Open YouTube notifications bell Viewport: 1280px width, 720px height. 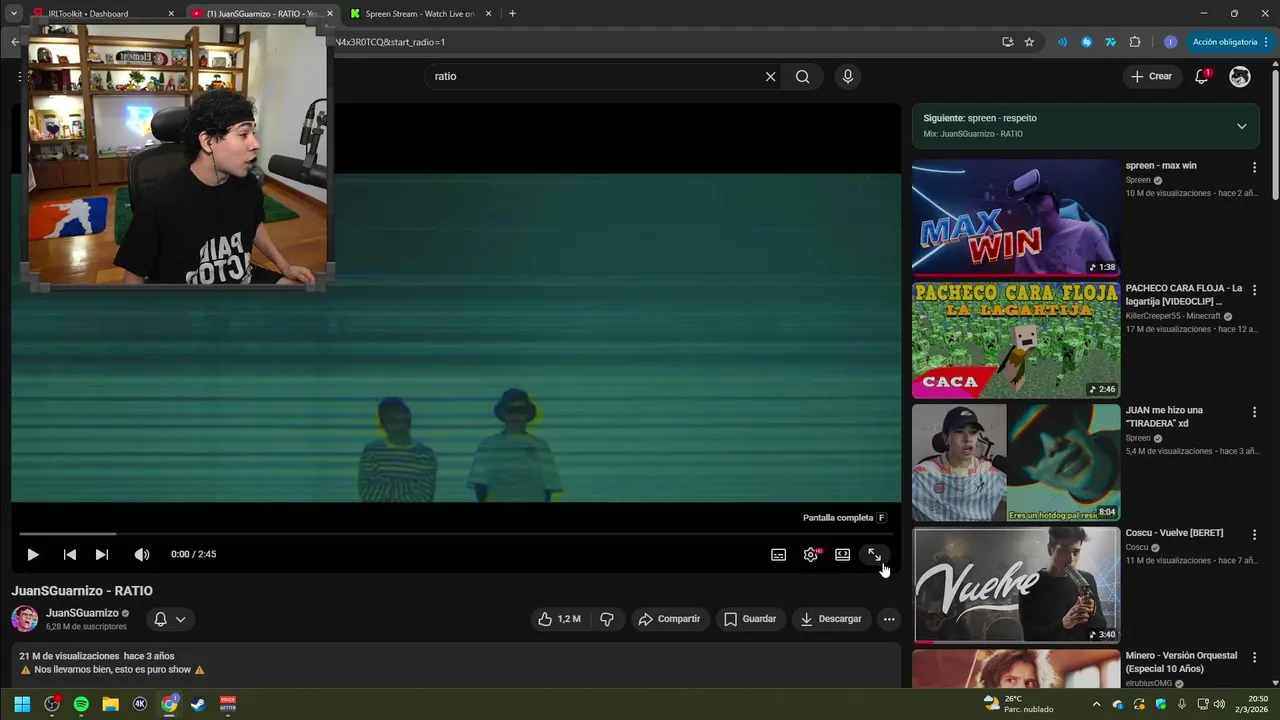point(1202,76)
